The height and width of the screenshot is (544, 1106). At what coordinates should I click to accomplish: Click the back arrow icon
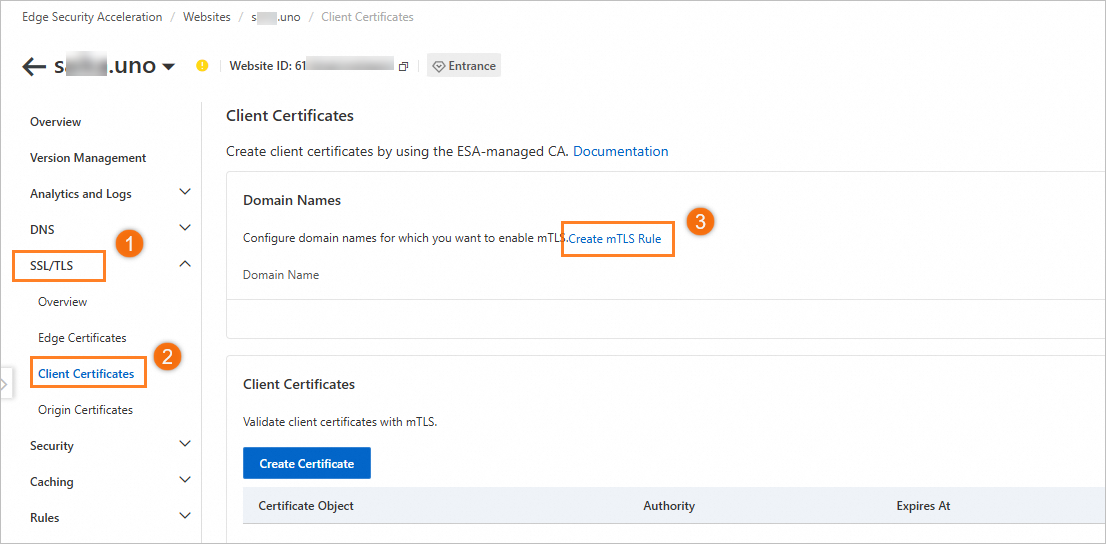(34, 67)
